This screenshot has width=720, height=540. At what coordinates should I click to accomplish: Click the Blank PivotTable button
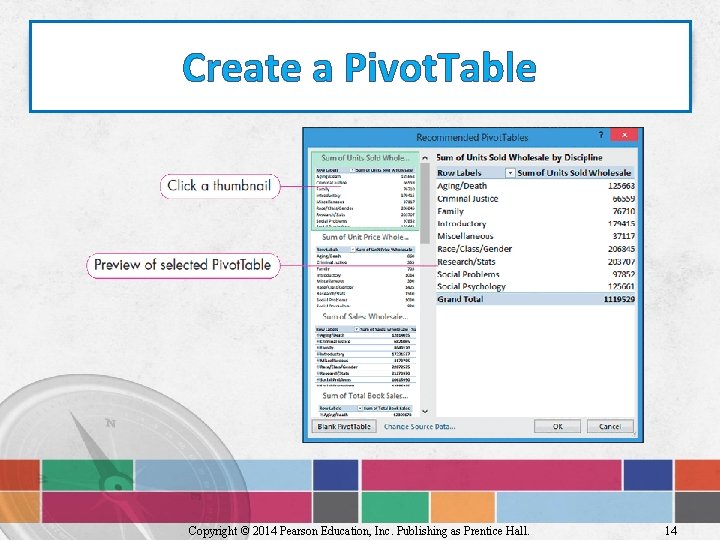344,426
